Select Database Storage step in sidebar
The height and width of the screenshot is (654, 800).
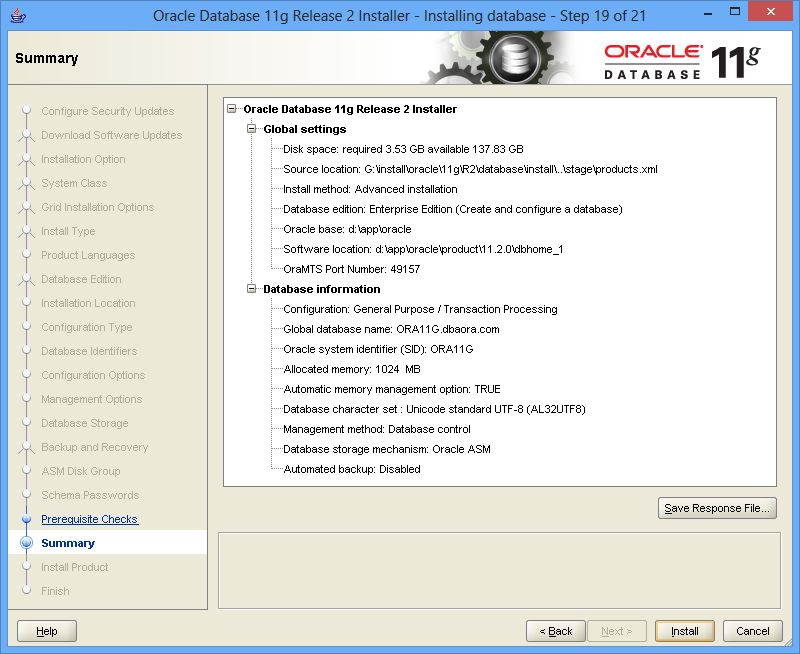85,422
